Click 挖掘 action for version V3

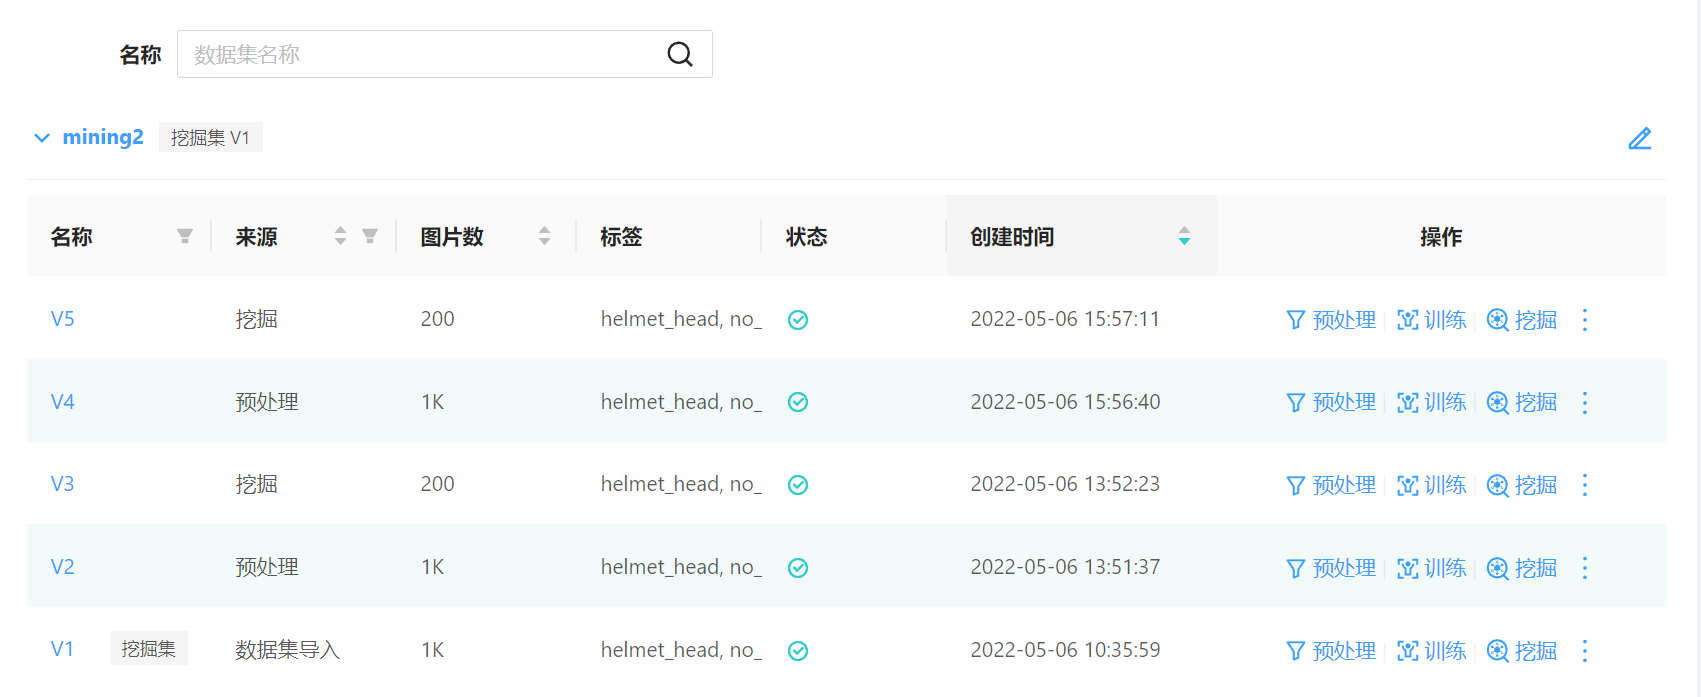[x=1522, y=485]
